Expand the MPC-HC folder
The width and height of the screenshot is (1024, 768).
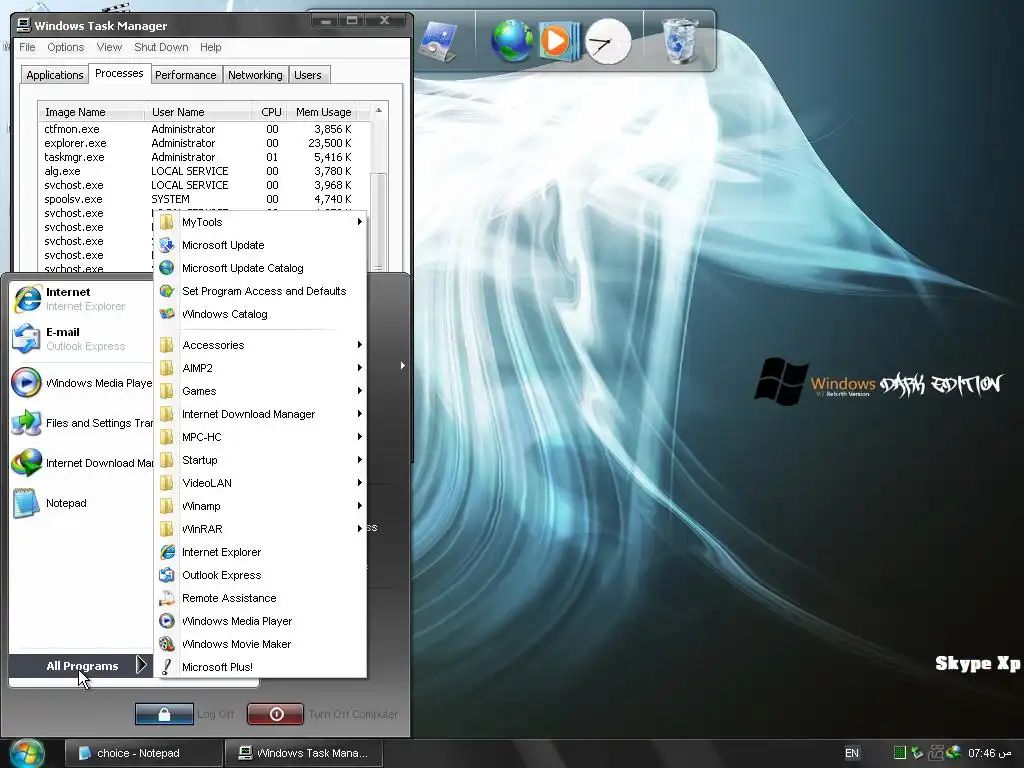click(261, 437)
